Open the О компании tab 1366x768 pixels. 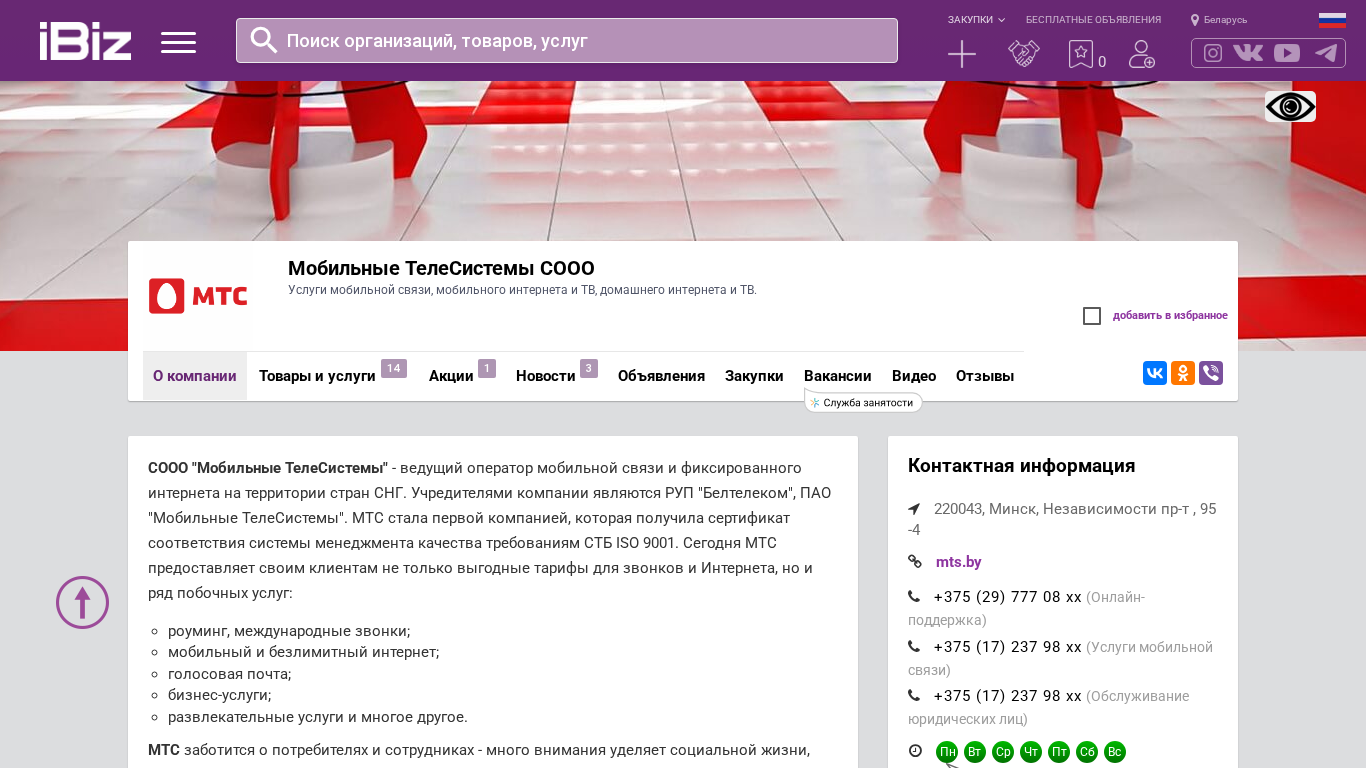pyautogui.click(x=195, y=376)
